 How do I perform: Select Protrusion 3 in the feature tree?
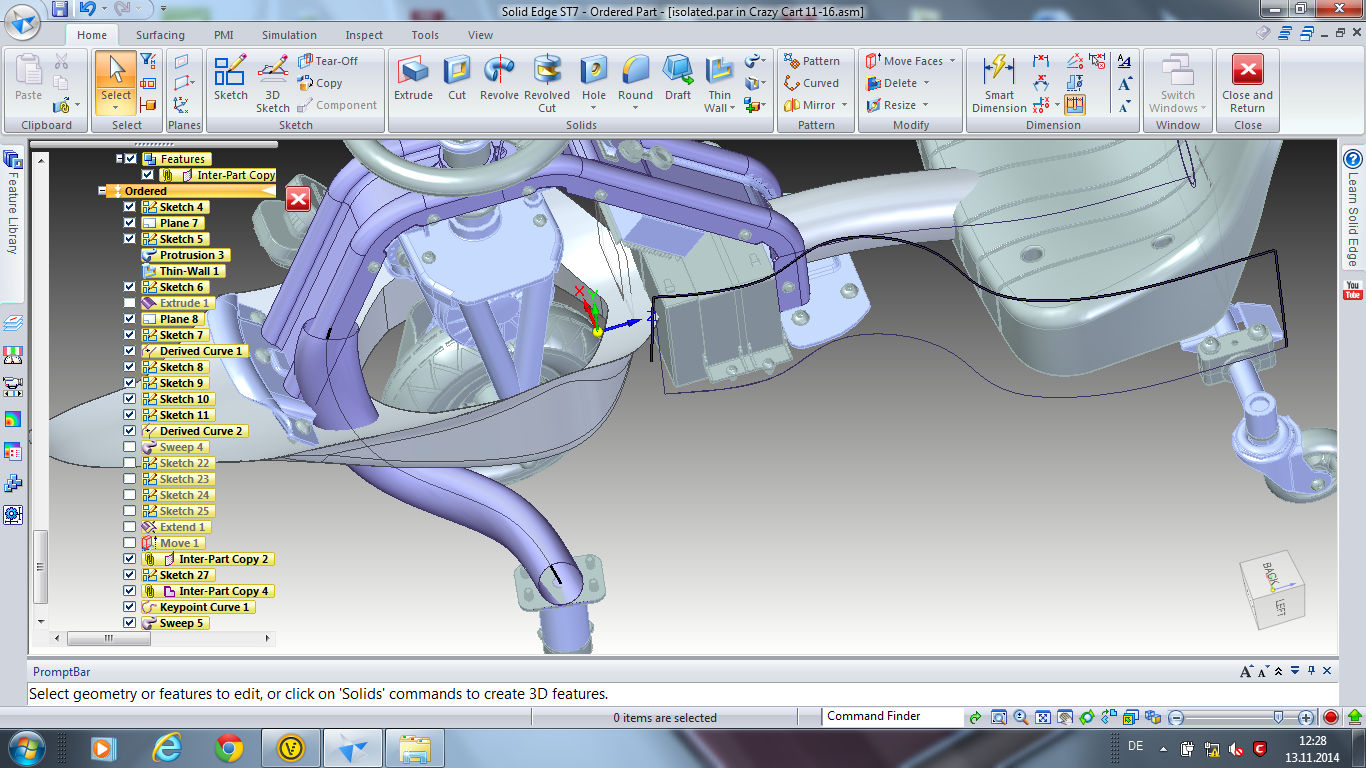pyautogui.click(x=186, y=255)
